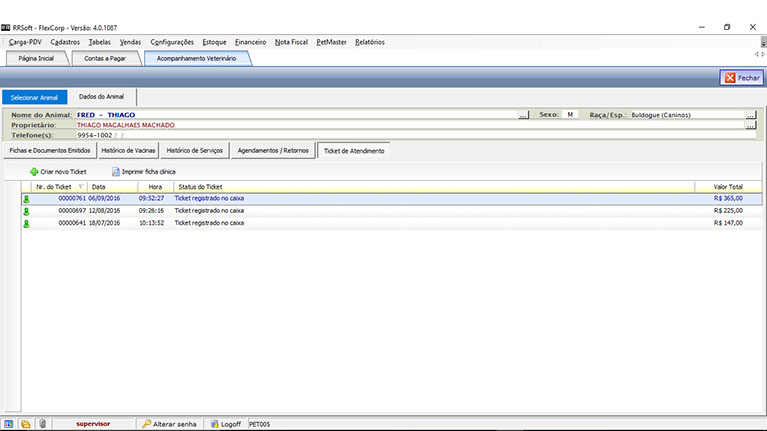This screenshot has width=767, height=431.
Task: Click green status icon of ticket 00000697
Action: tap(26, 211)
